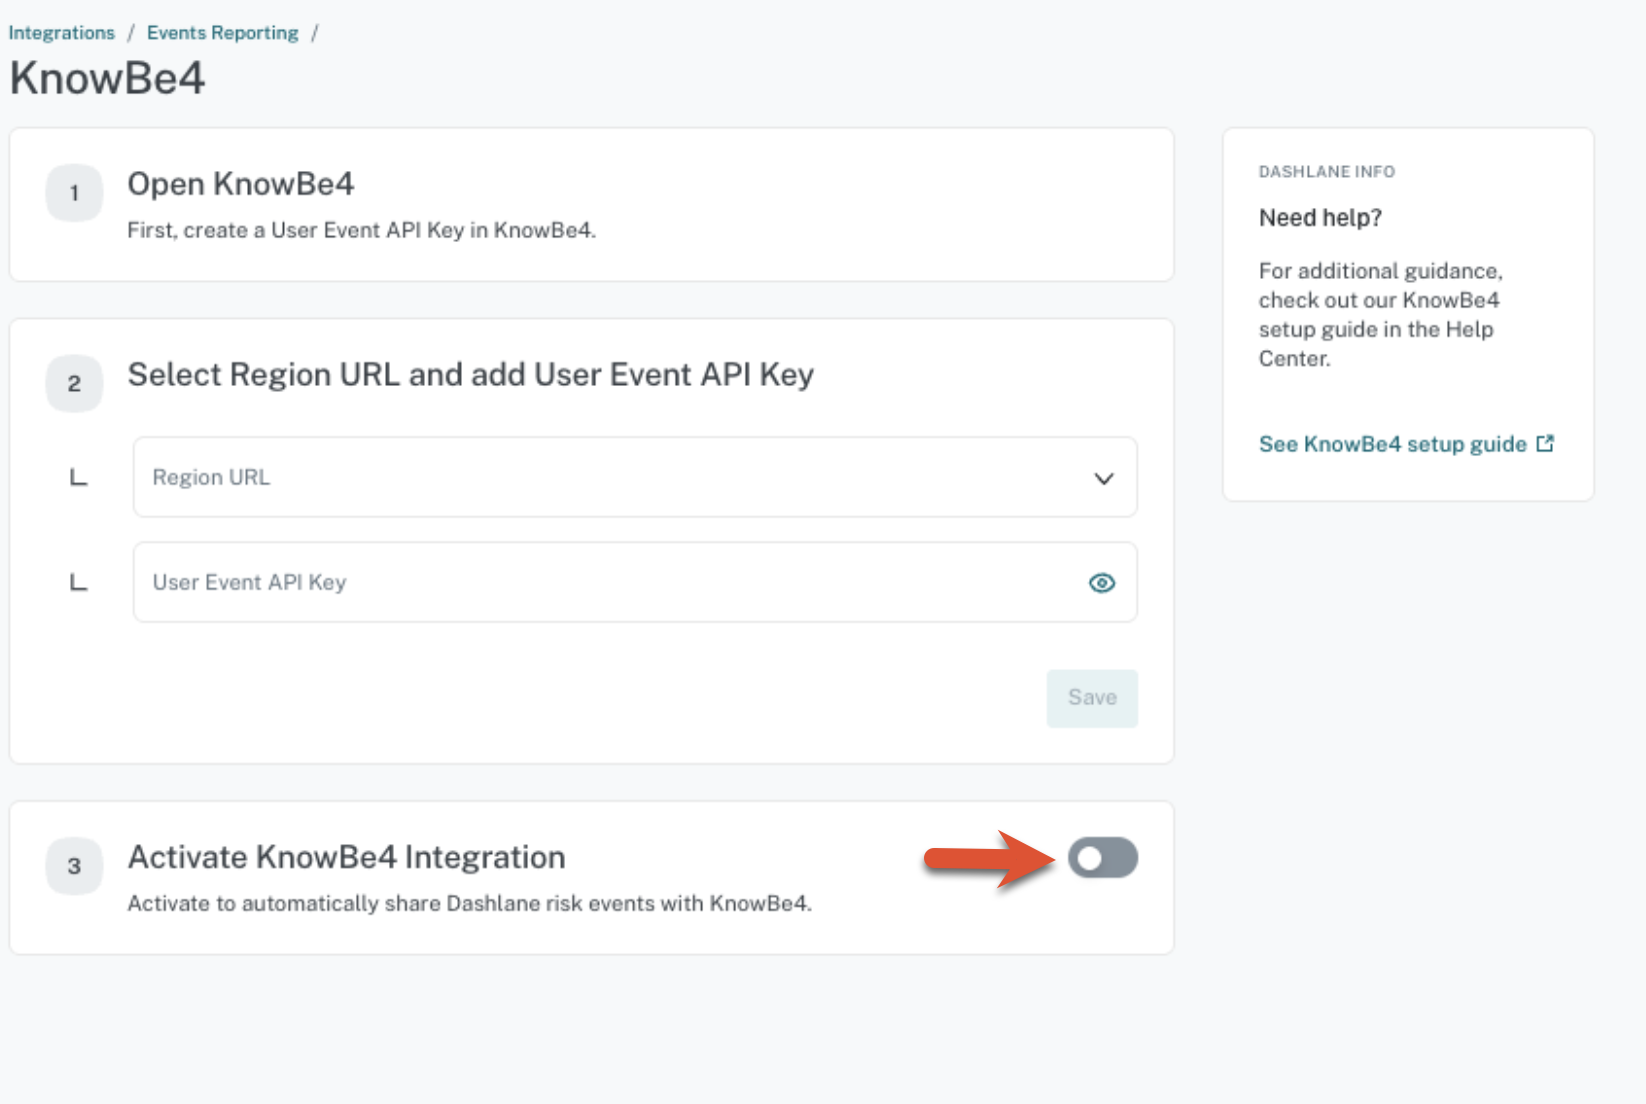Click the Save button
Screen dimensions: 1646x1104
click(x=1092, y=698)
